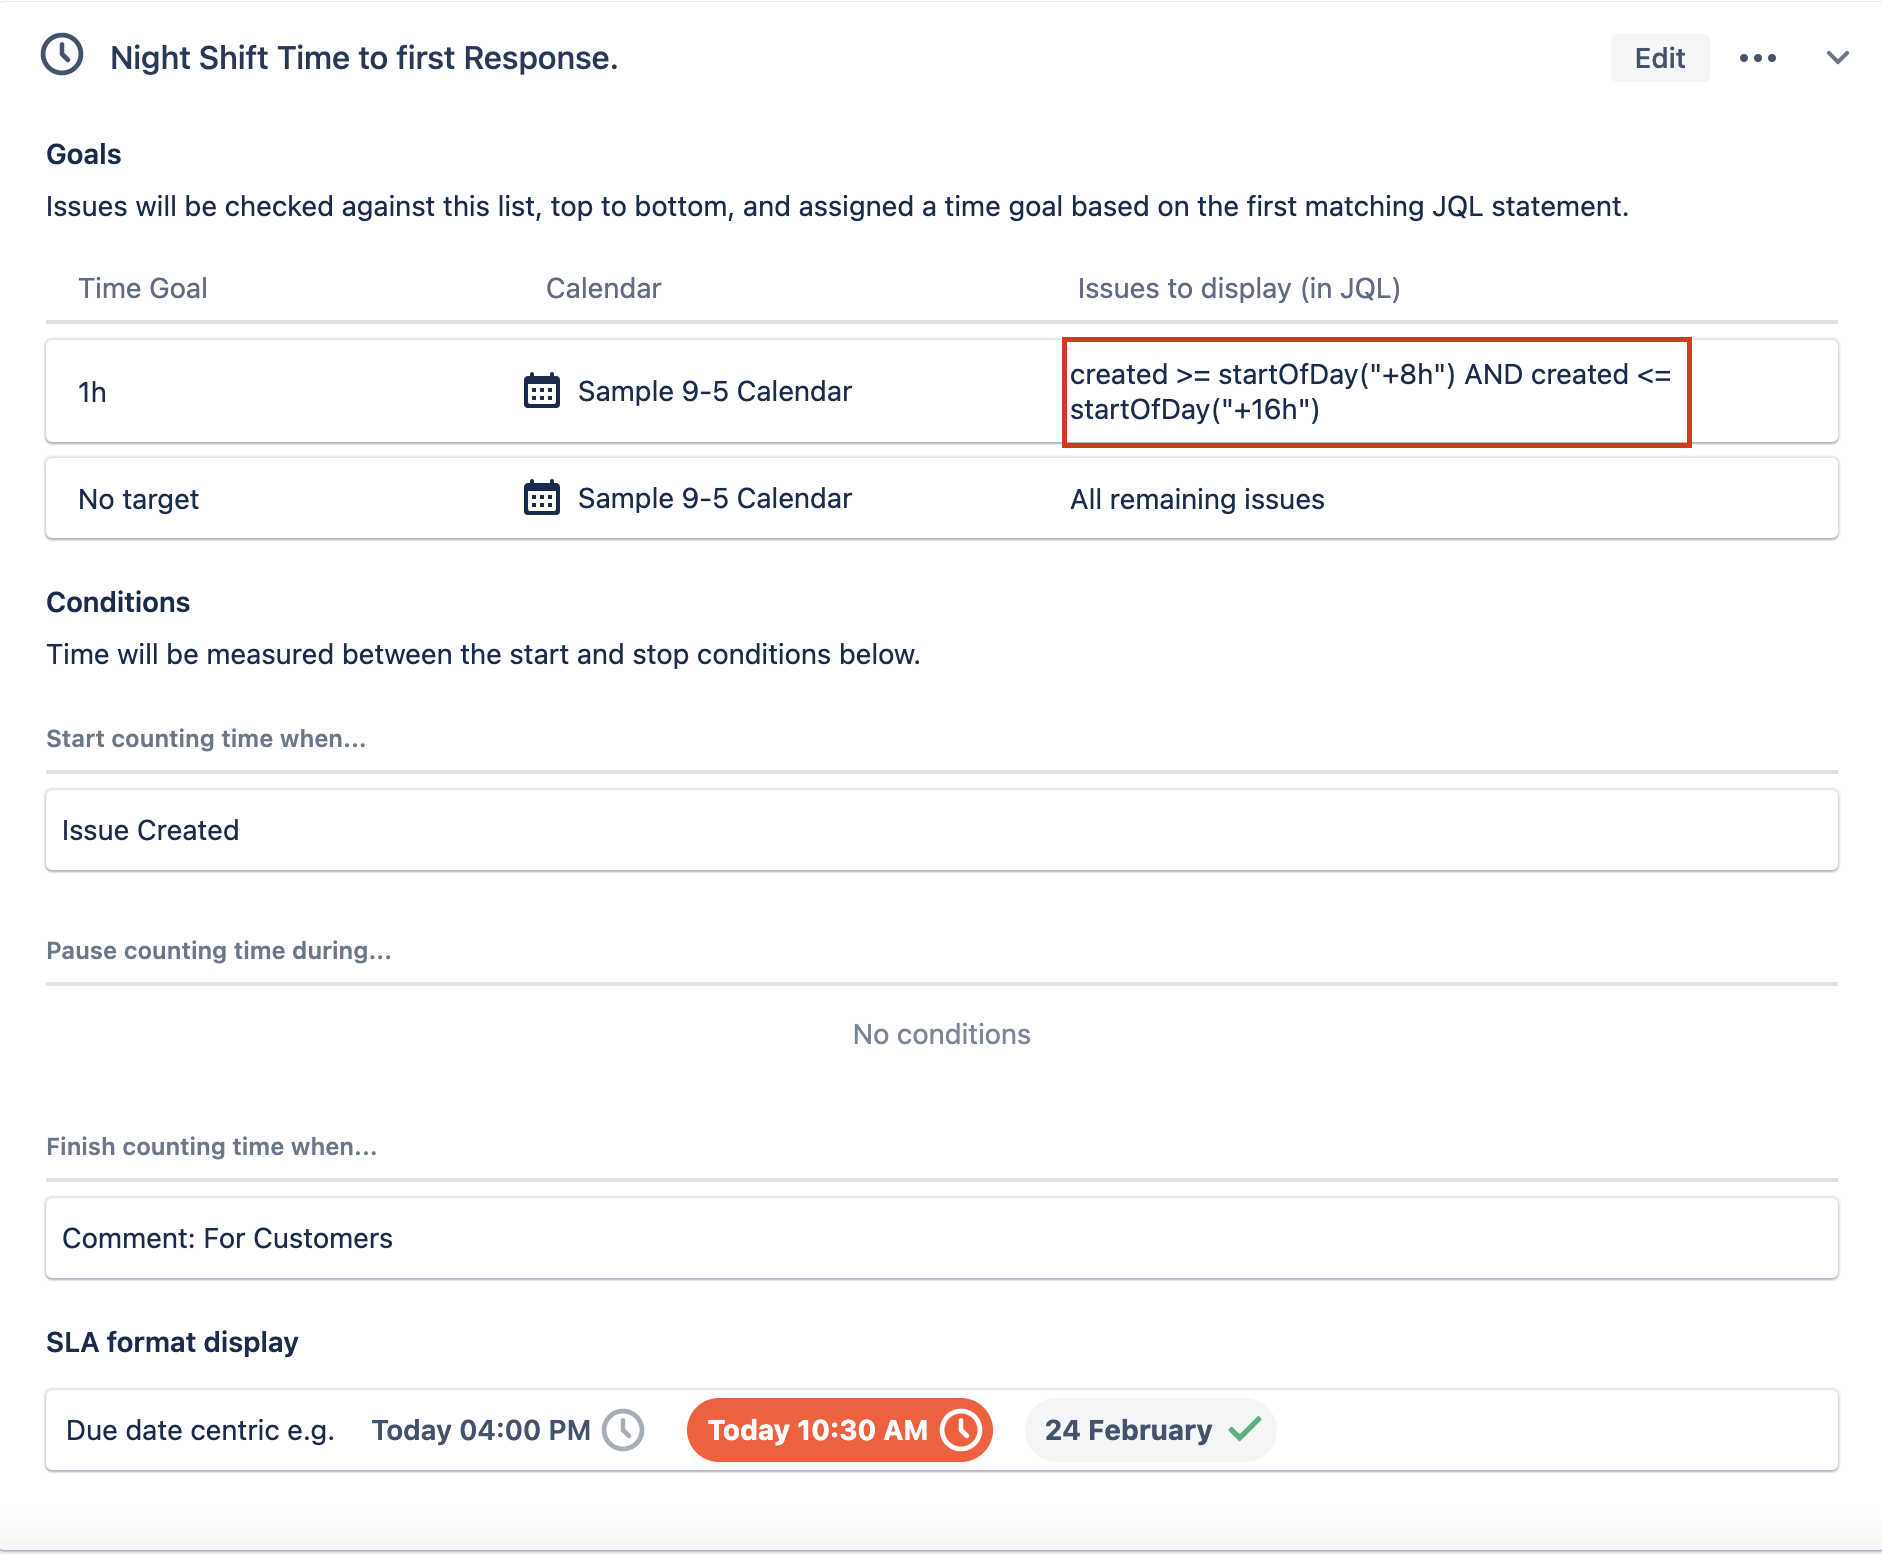Click the green checkmark next to 24 February
Screen dimensions: 1882x1554
coord(1245,1430)
